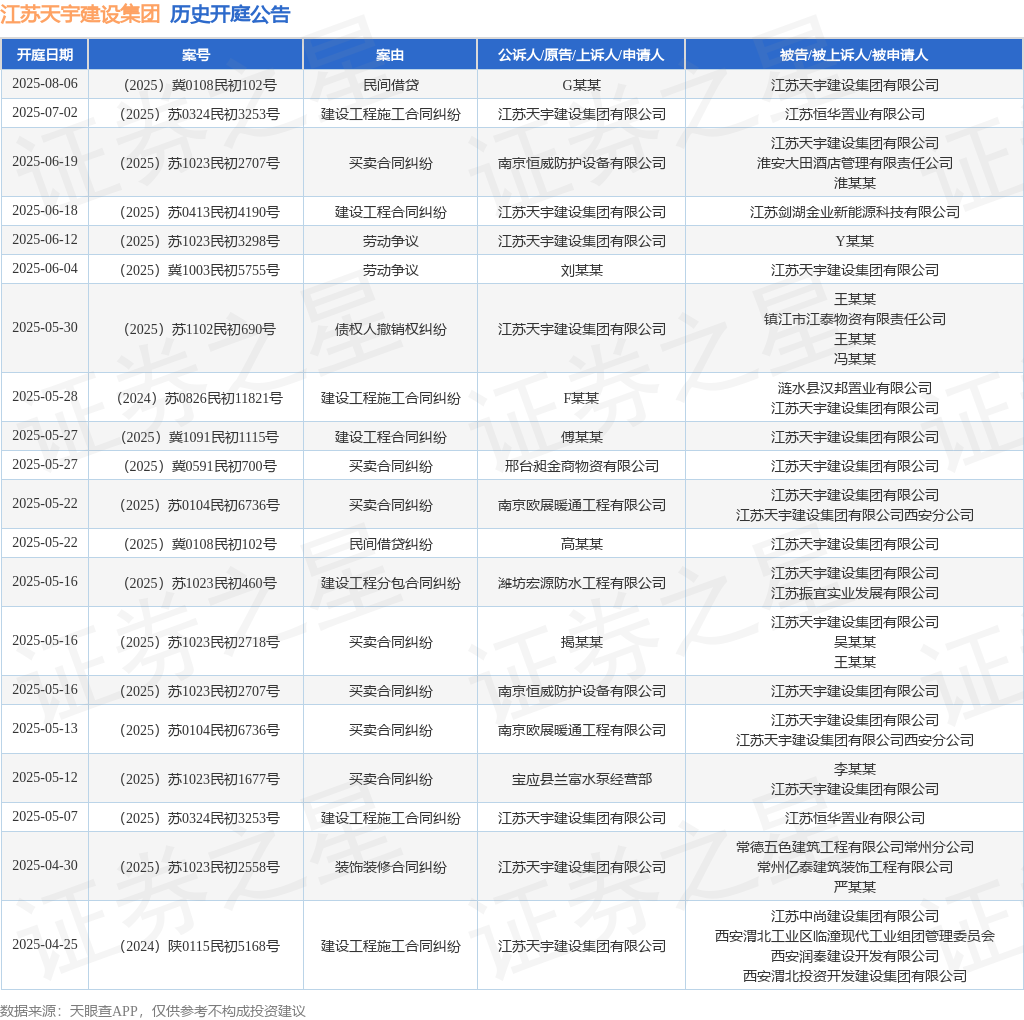Click defendant 江苏中尚建设集团有限公司

[854, 916]
